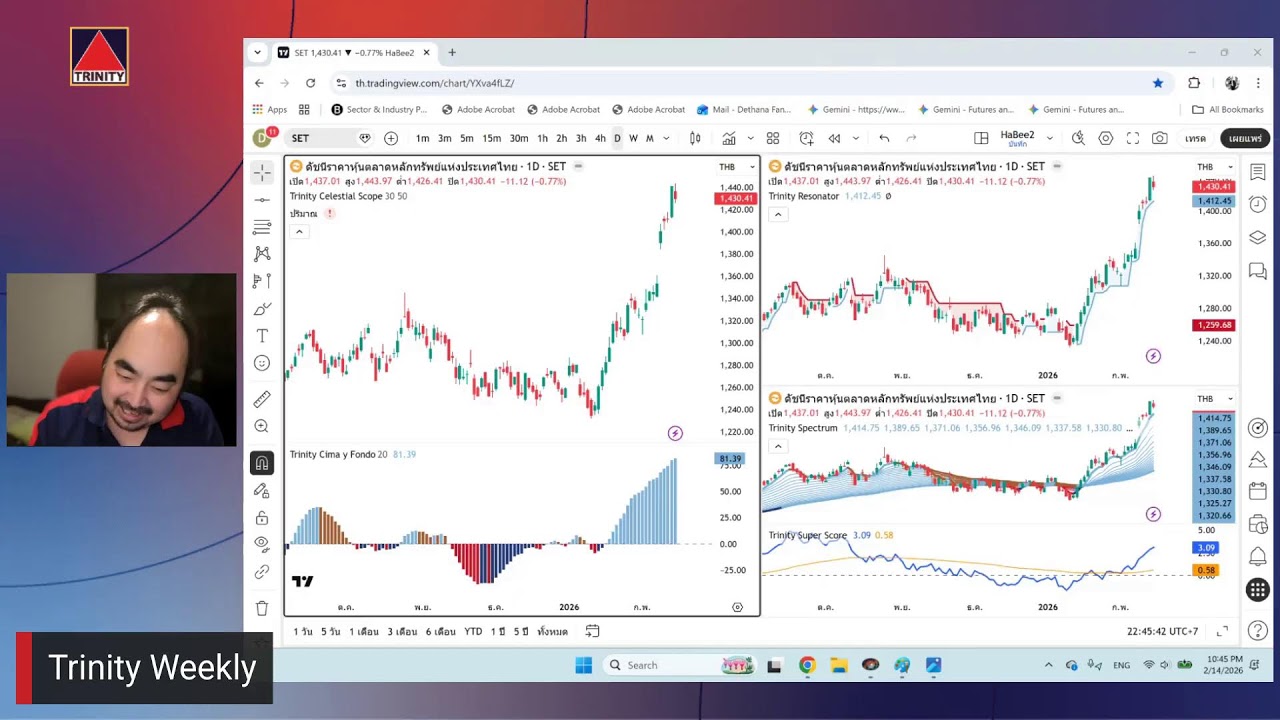The width and height of the screenshot is (1280, 720).
Task: Toggle stay in drawing mode
Action: 262,490
